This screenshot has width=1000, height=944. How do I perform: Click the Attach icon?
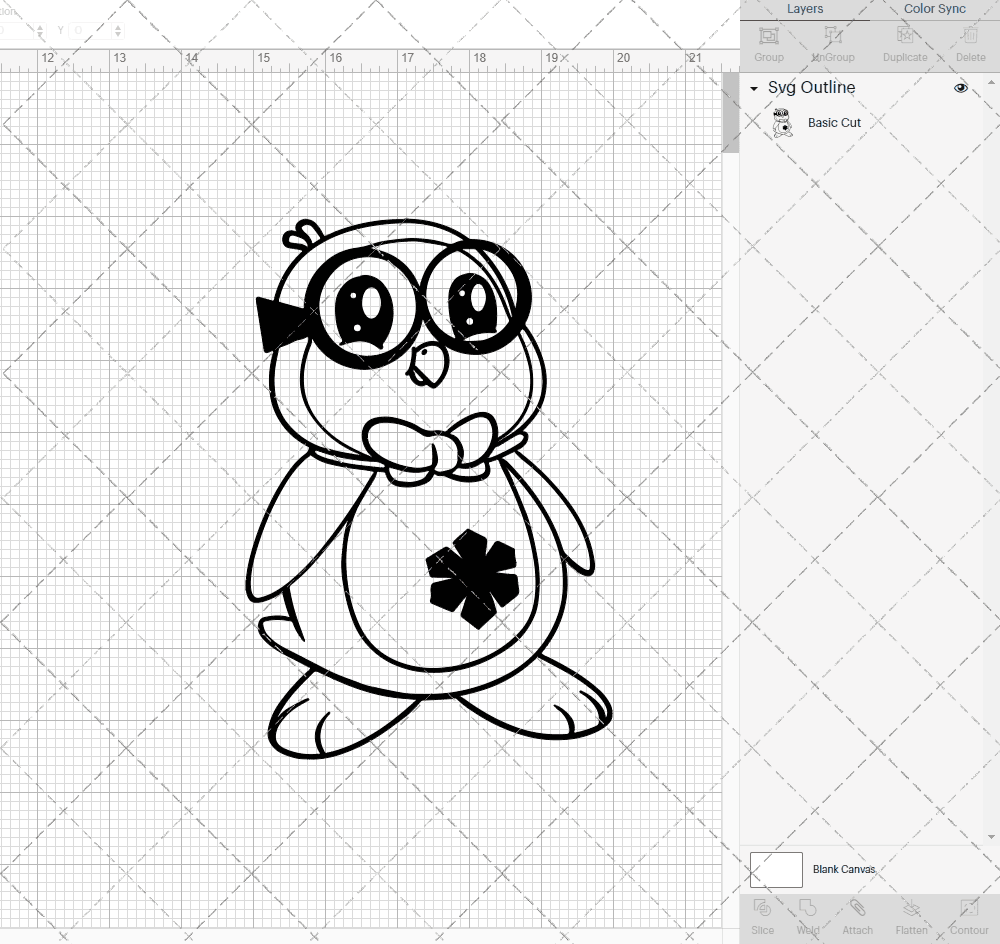857,915
